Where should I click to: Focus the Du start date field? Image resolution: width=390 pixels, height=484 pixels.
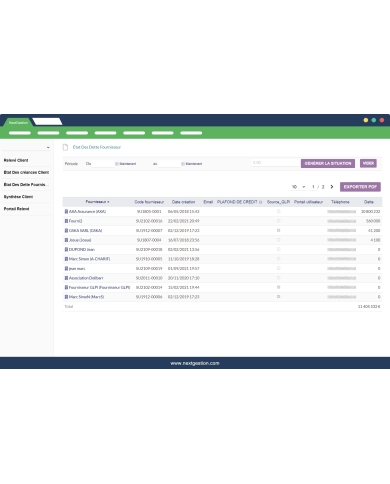[x=103, y=164]
